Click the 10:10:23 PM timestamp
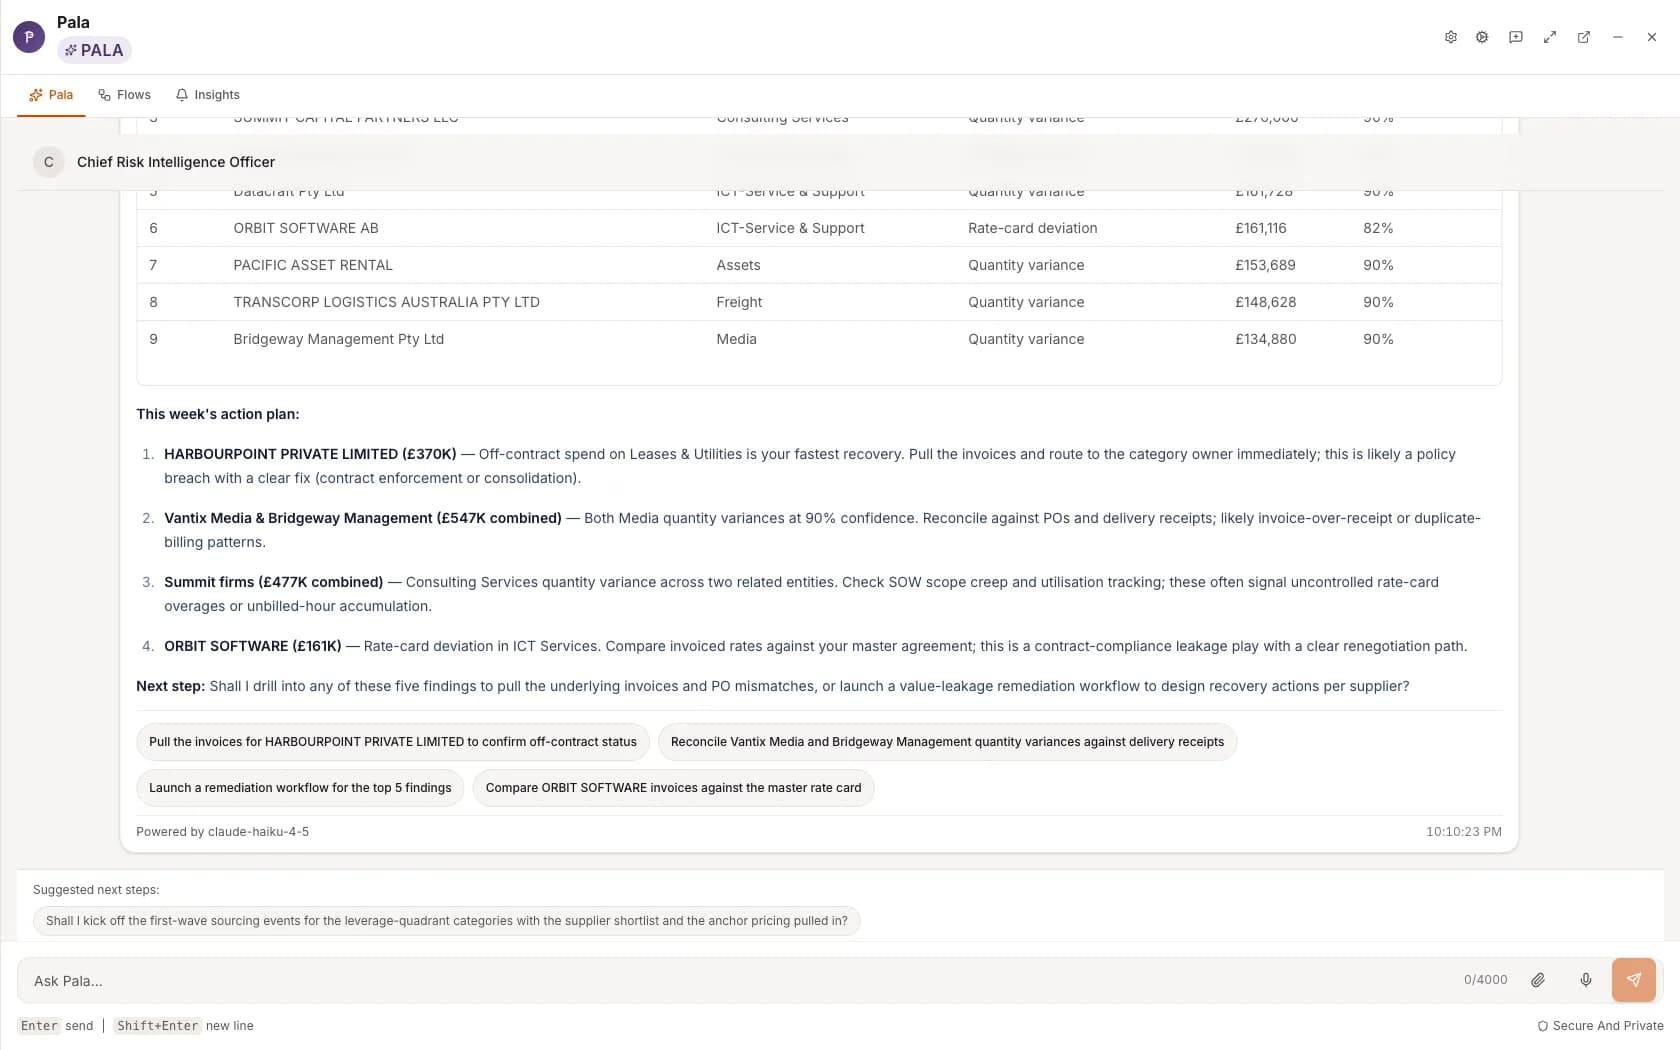The image size is (1680, 1050). (1464, 832)
